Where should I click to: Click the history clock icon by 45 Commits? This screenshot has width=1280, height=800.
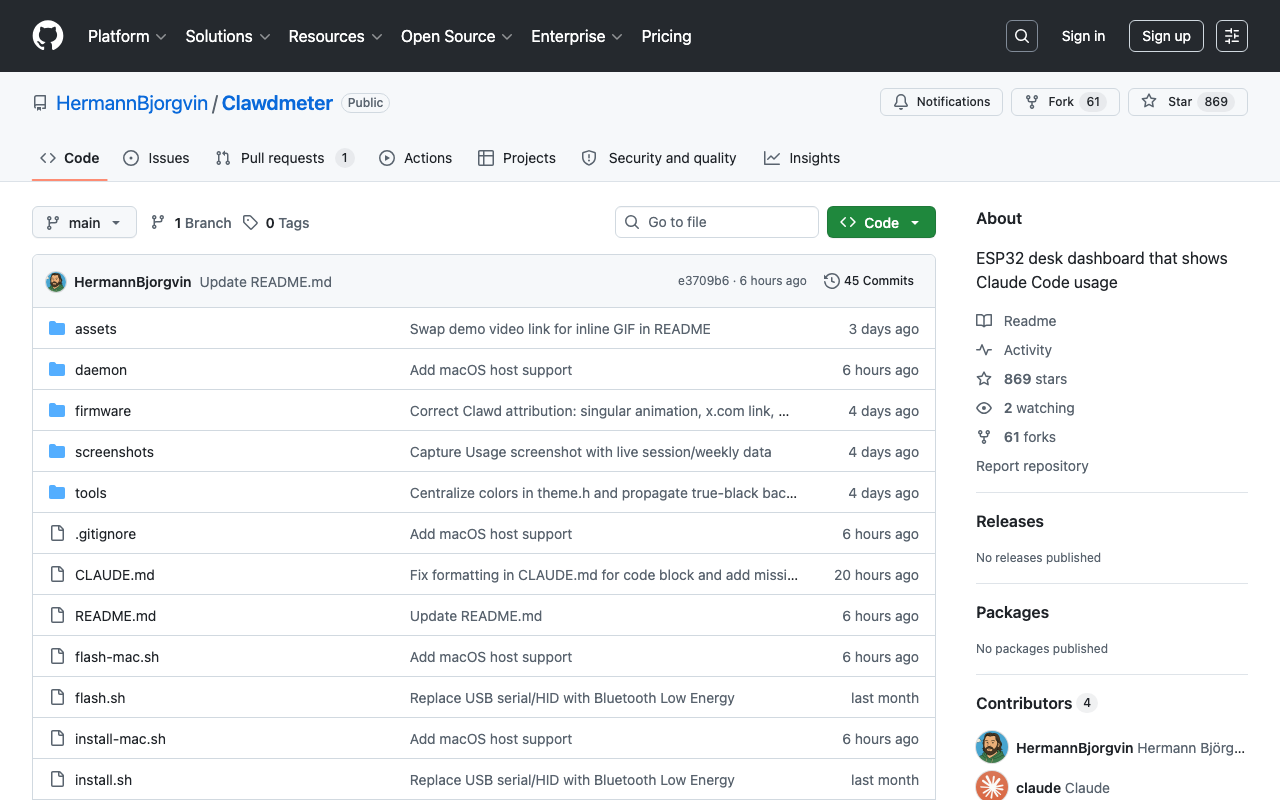pyautogui.click(x=832, y=281)
